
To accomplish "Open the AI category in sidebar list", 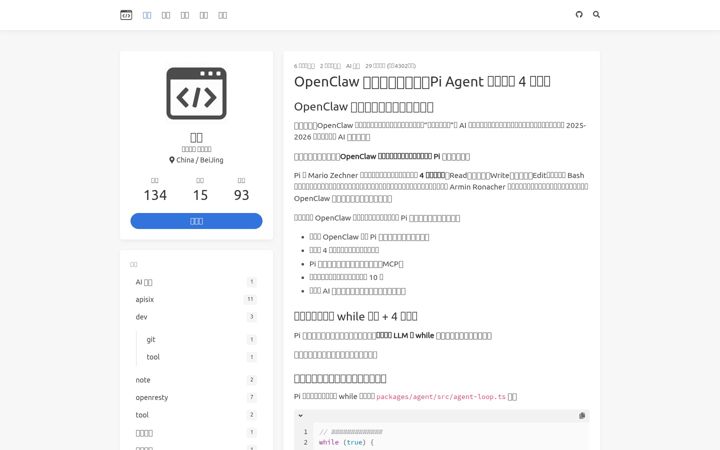I will pyautogui.click(x=196, y=282).
